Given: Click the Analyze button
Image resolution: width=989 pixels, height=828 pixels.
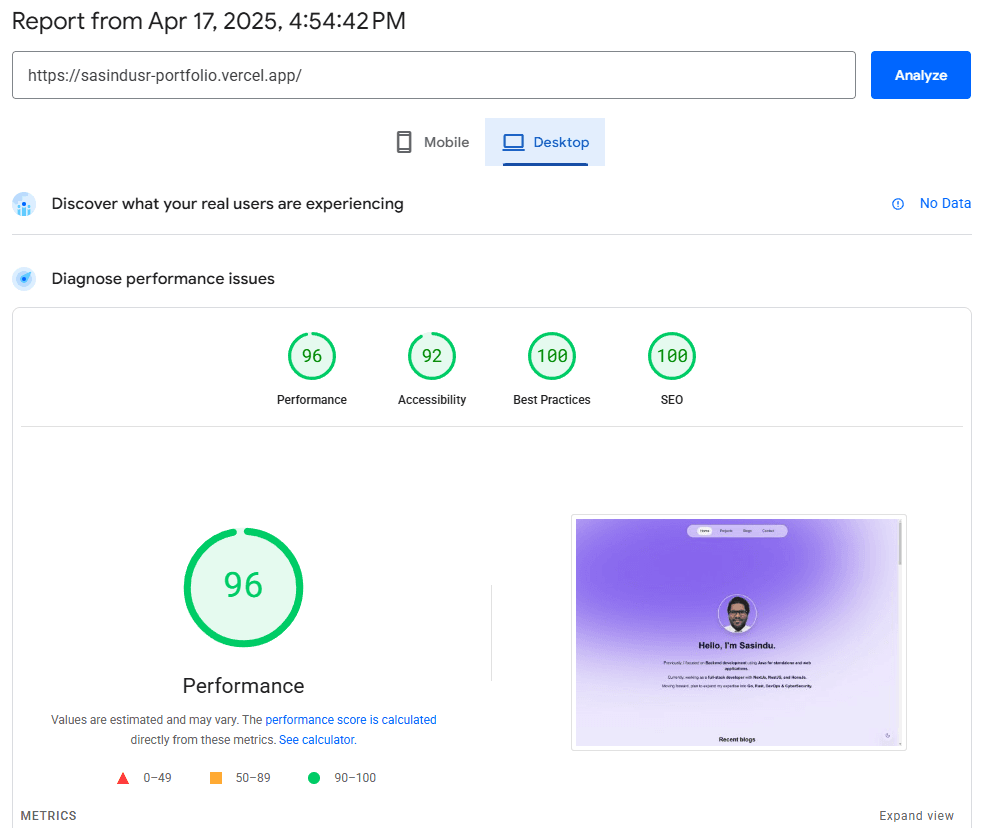Looking at the screenshot, I should [x=920, y=74].
